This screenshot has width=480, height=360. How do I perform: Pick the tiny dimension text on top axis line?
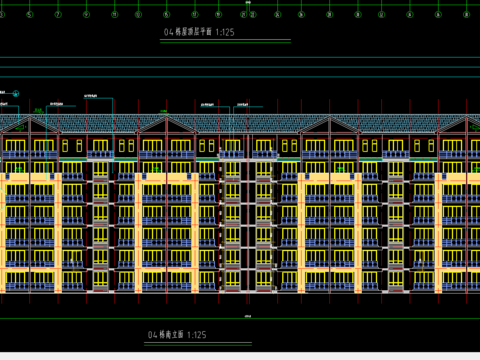coord(248,2)
